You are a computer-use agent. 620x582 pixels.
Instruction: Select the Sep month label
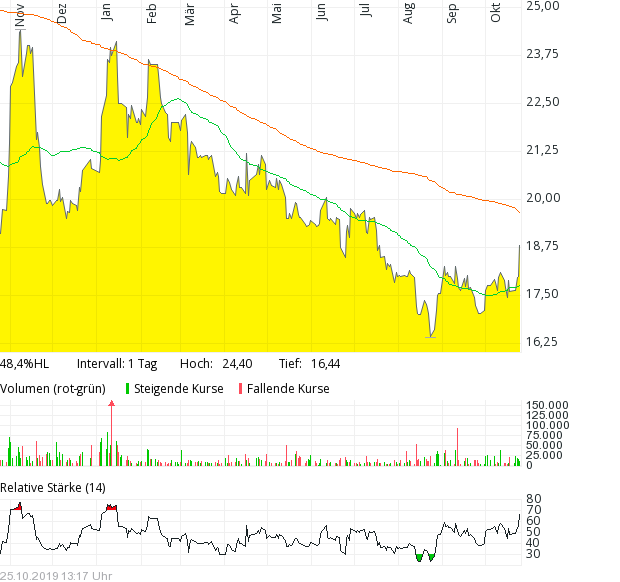point(452,13)
